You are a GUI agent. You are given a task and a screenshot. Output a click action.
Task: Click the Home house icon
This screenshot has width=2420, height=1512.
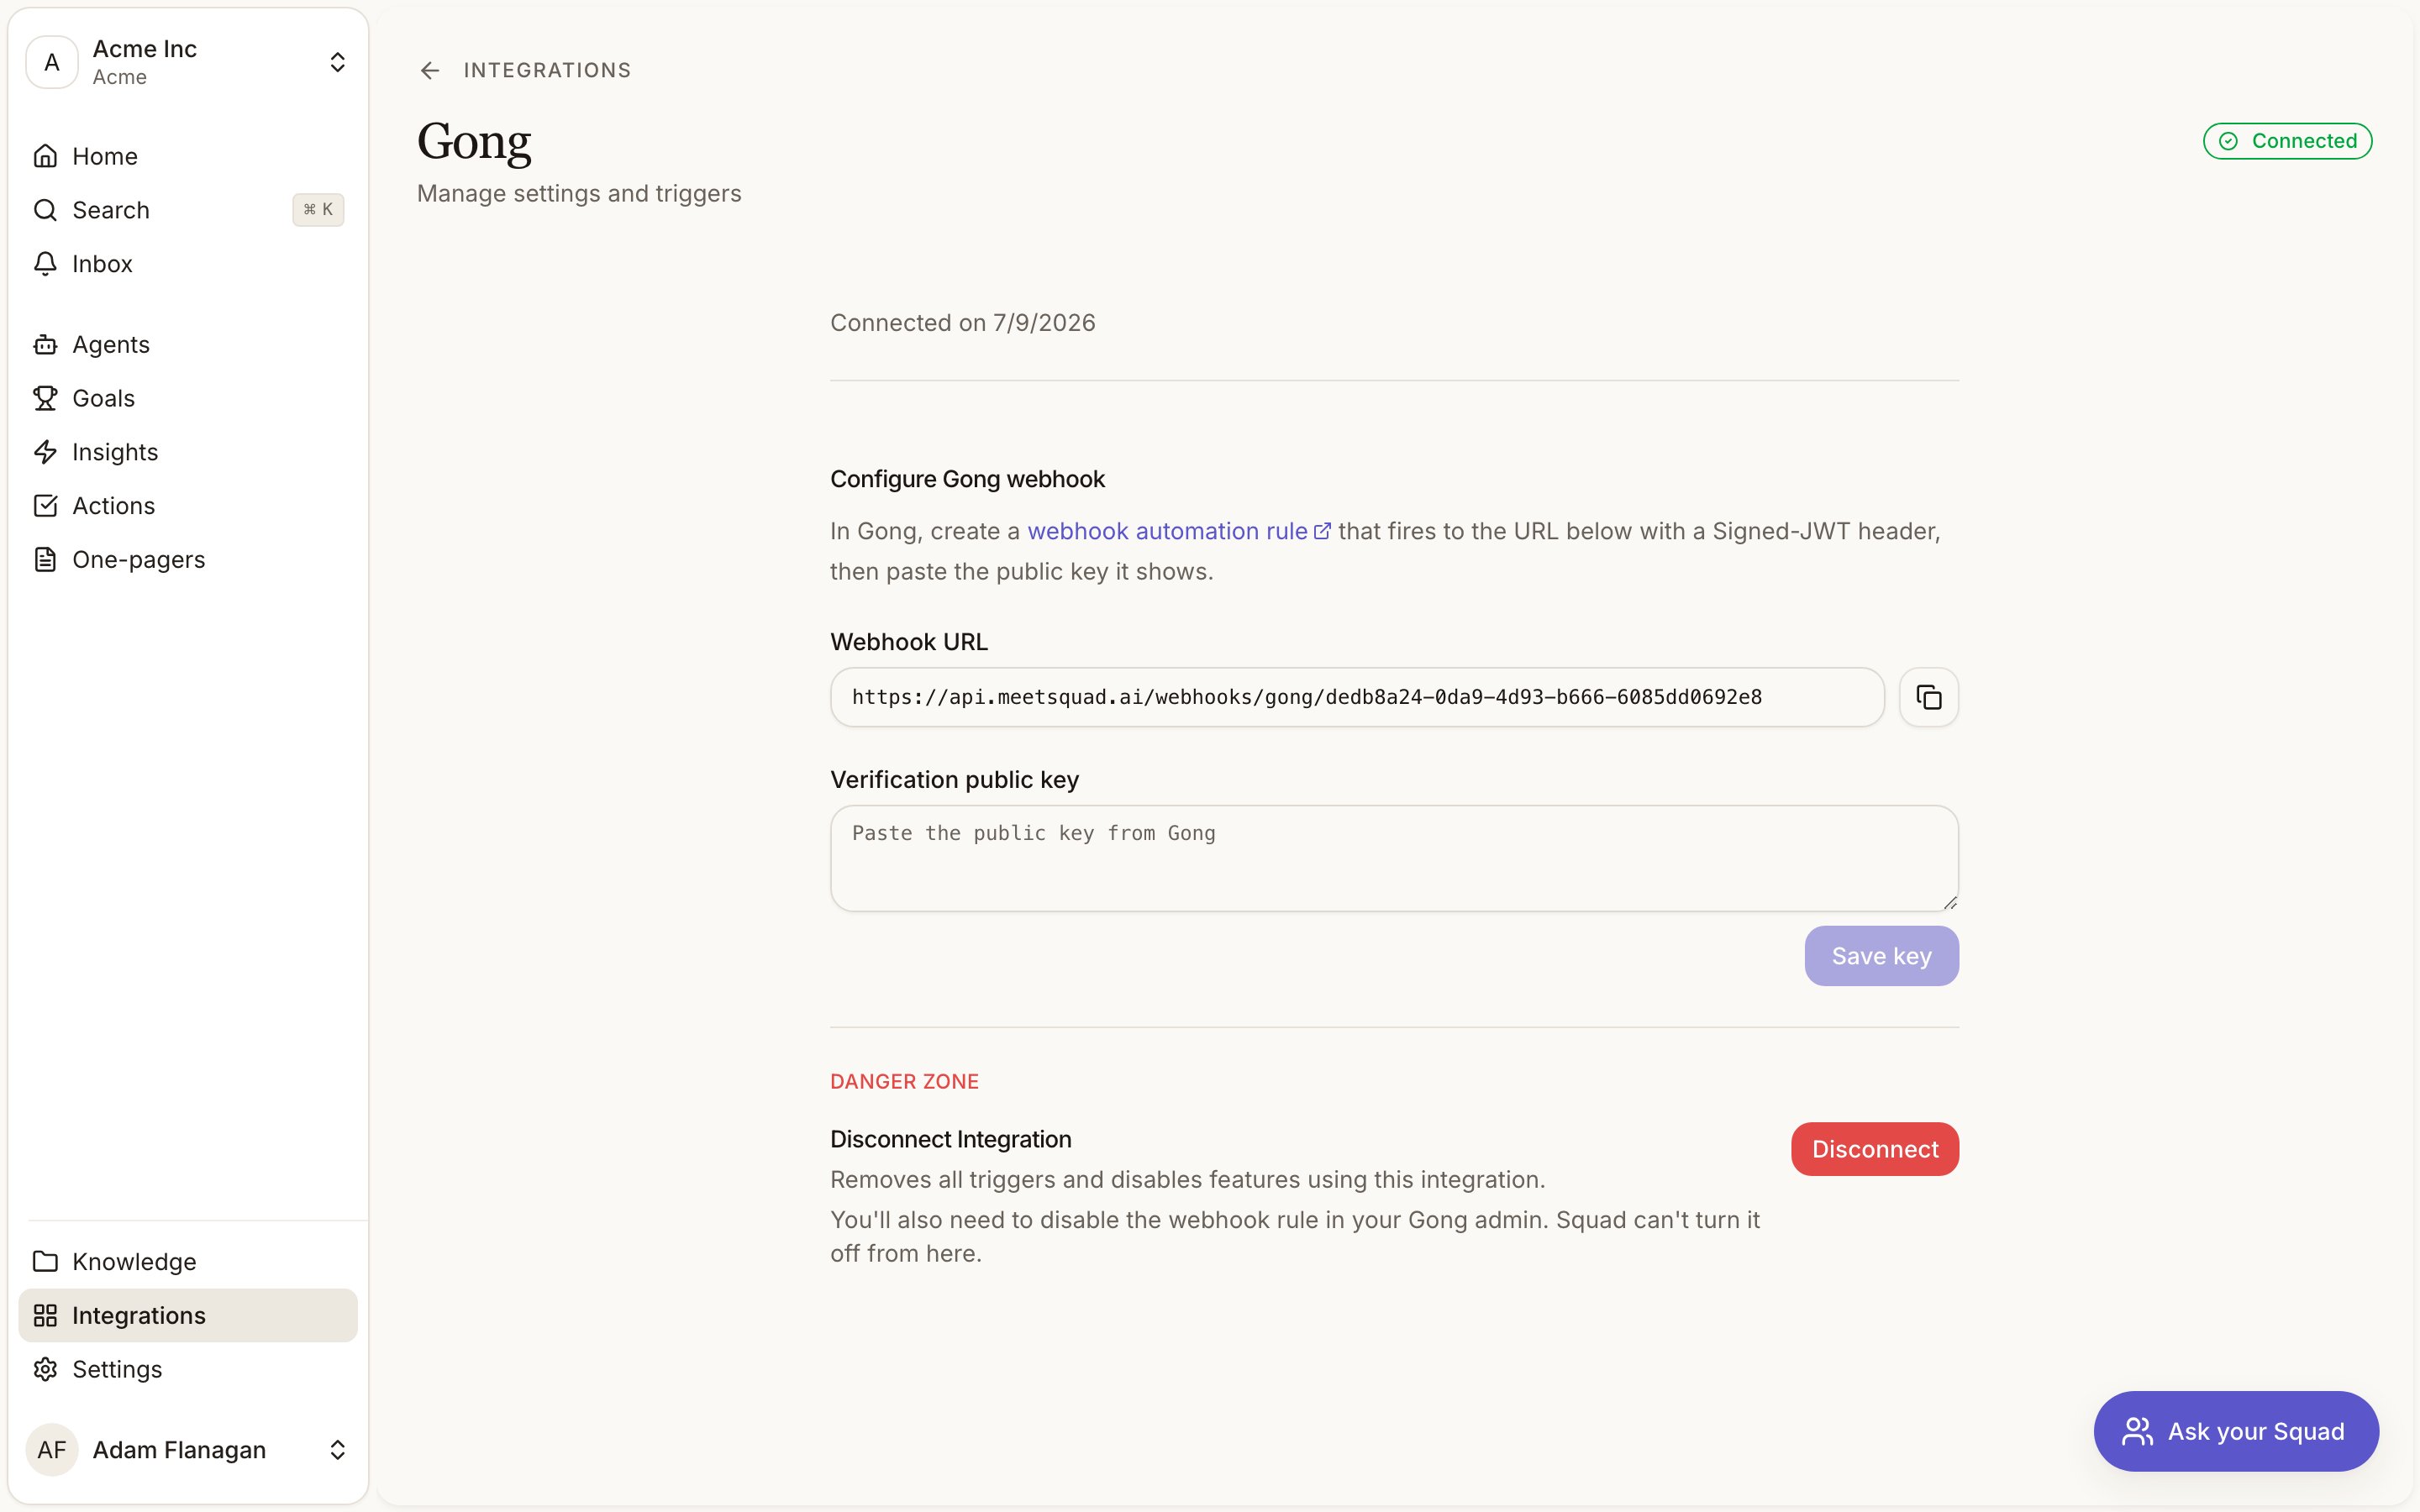[x=45, y=156]
